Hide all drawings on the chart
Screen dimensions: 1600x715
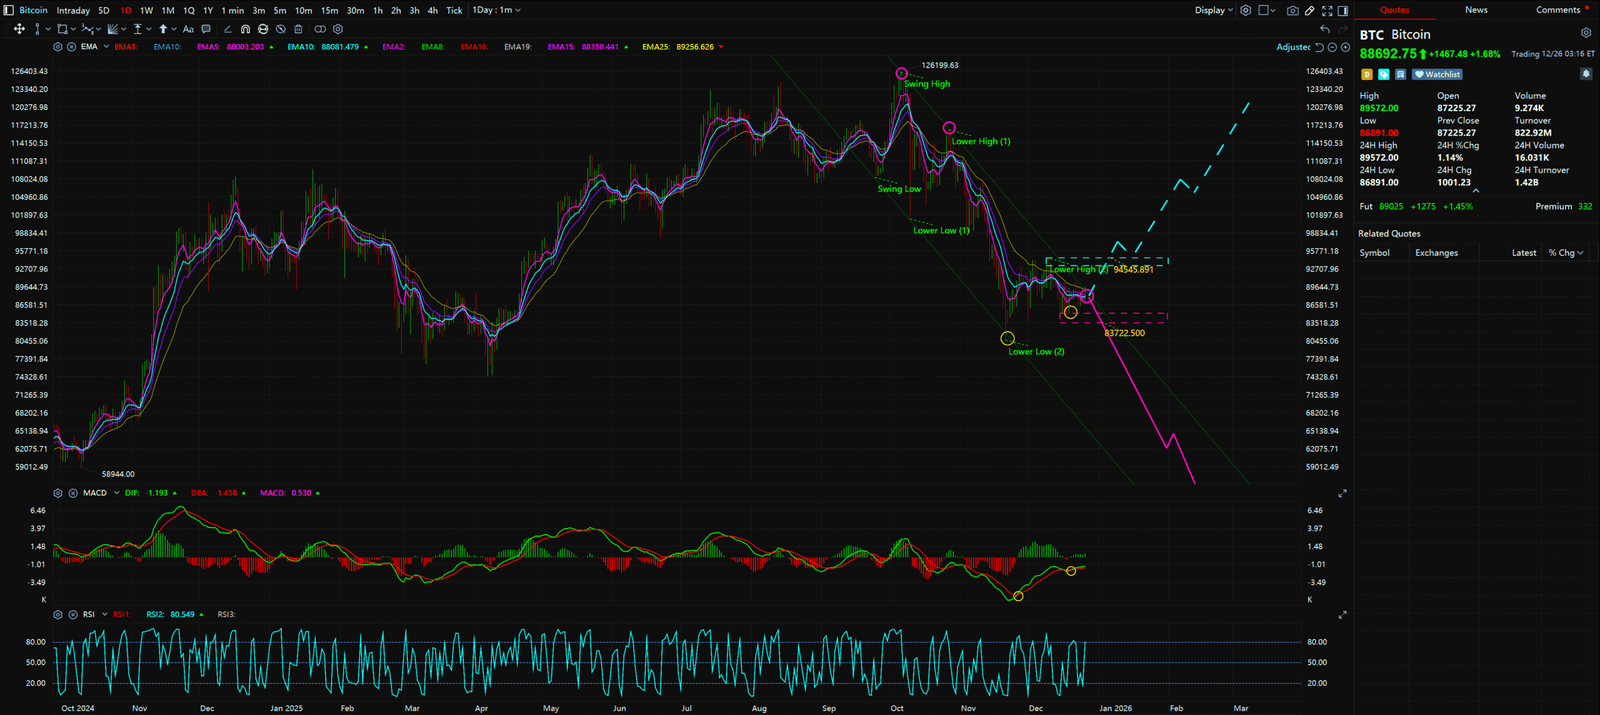tap(280, 29)
